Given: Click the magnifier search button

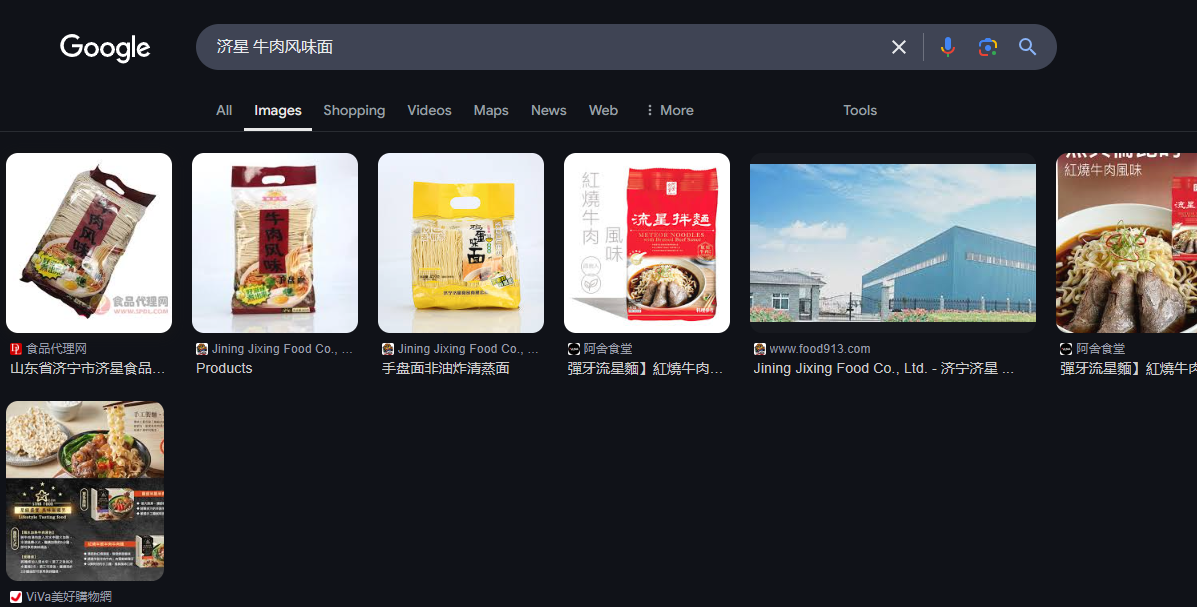Looking at the screenshot, I should pos(1028,47).
